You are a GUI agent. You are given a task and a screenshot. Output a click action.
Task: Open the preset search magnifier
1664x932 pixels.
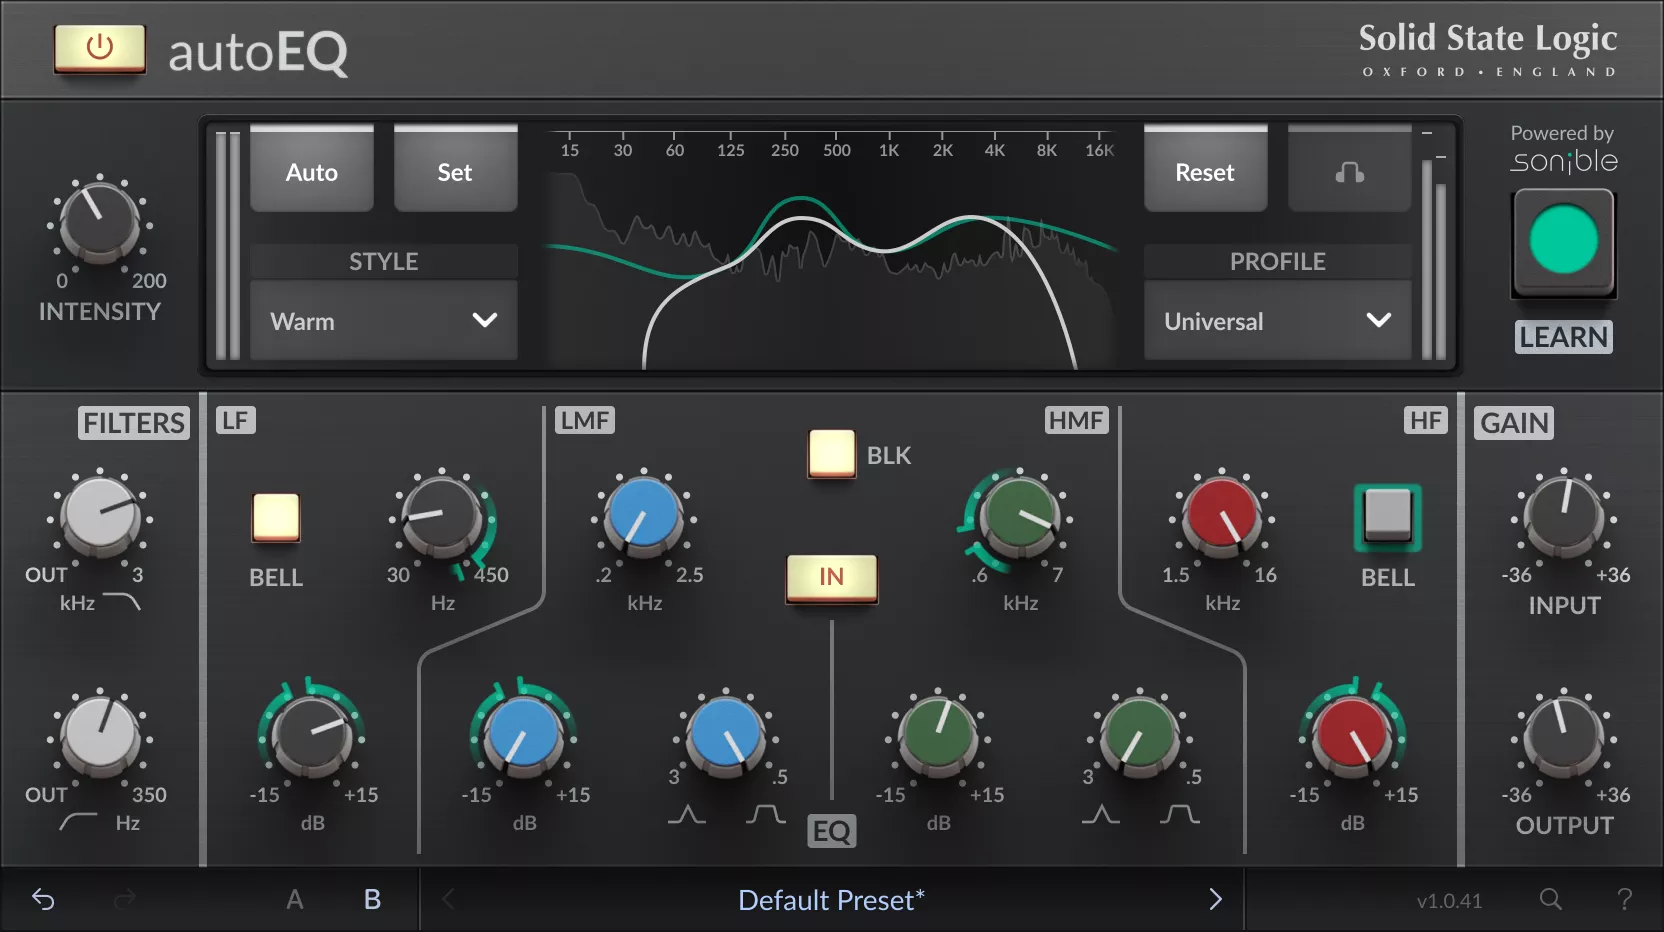coord(1549,899)
